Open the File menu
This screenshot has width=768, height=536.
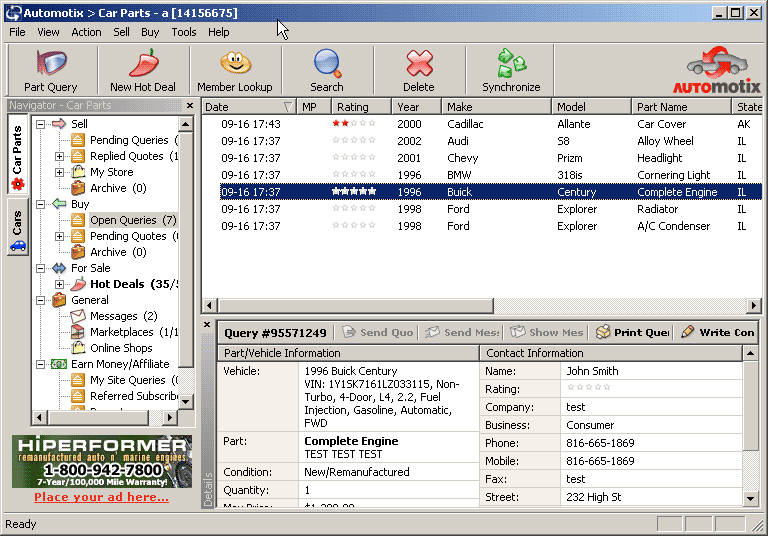point(17,32)
